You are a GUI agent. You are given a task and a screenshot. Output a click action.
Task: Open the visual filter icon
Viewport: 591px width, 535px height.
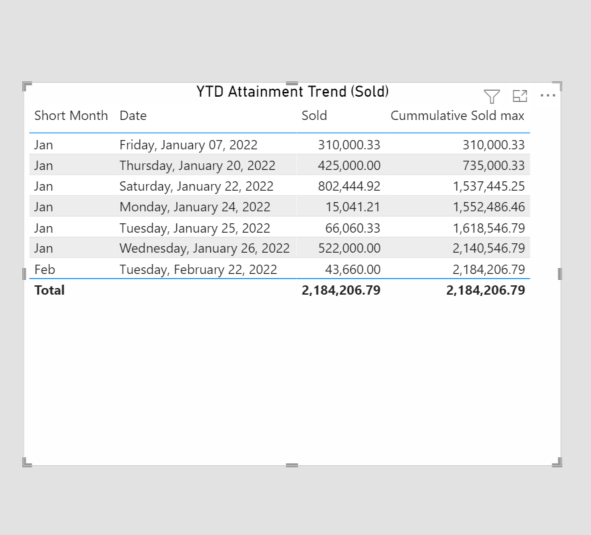tap(491, 97)
